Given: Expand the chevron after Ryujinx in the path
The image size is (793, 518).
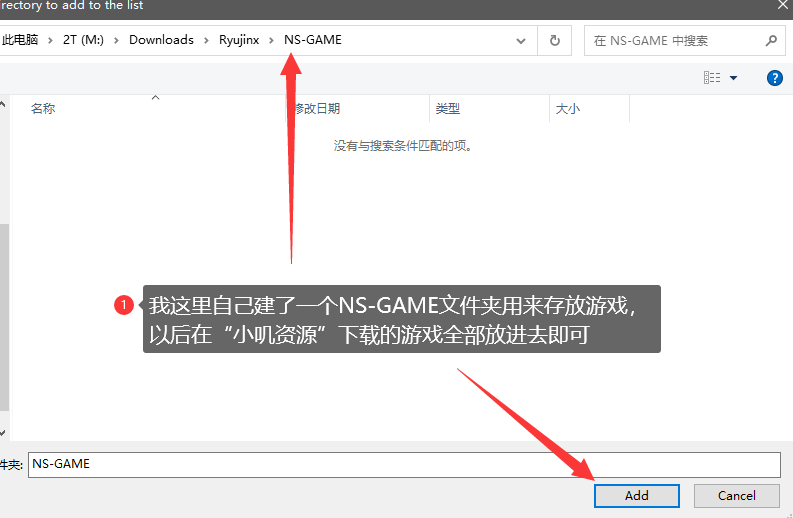Looking at the screenshot, I should click(x=272, y=41).
